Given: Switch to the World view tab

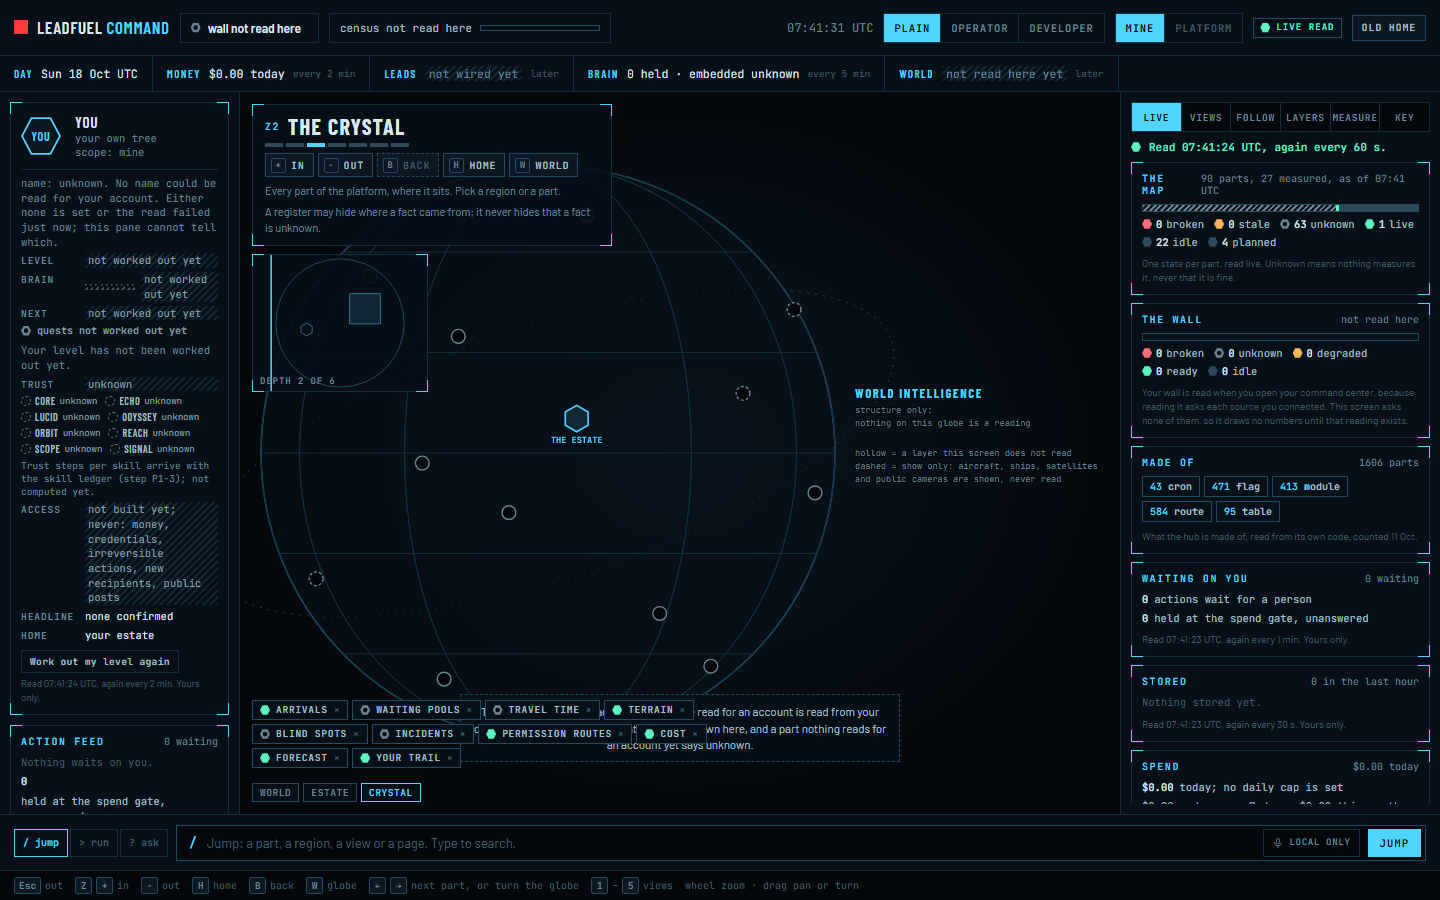Looking at the screenshot, I should coord(275,793).
